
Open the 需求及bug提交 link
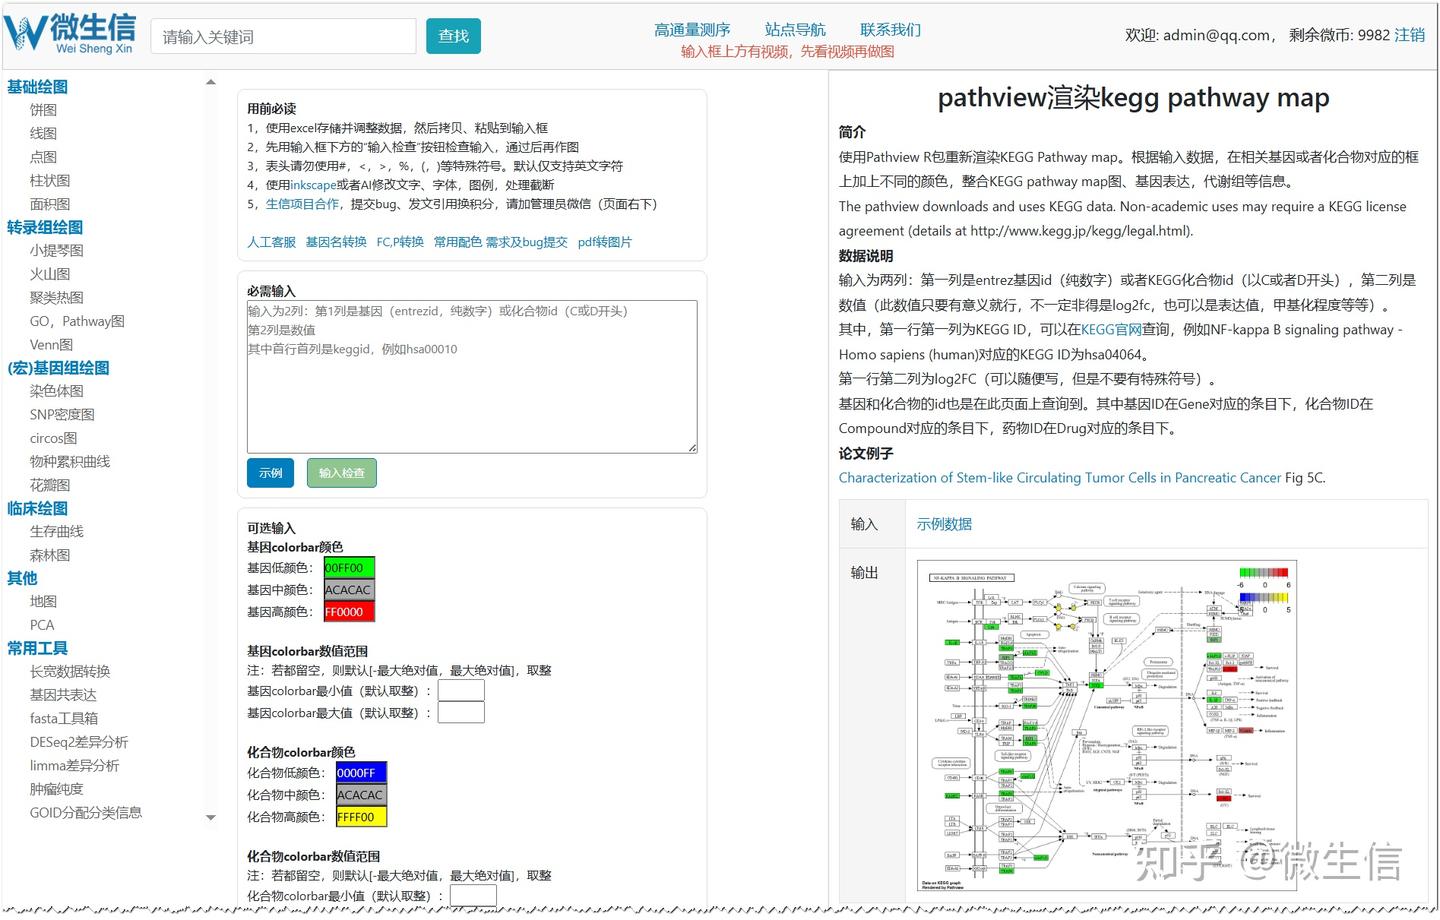pyautogui.click(x=527, y=242)
